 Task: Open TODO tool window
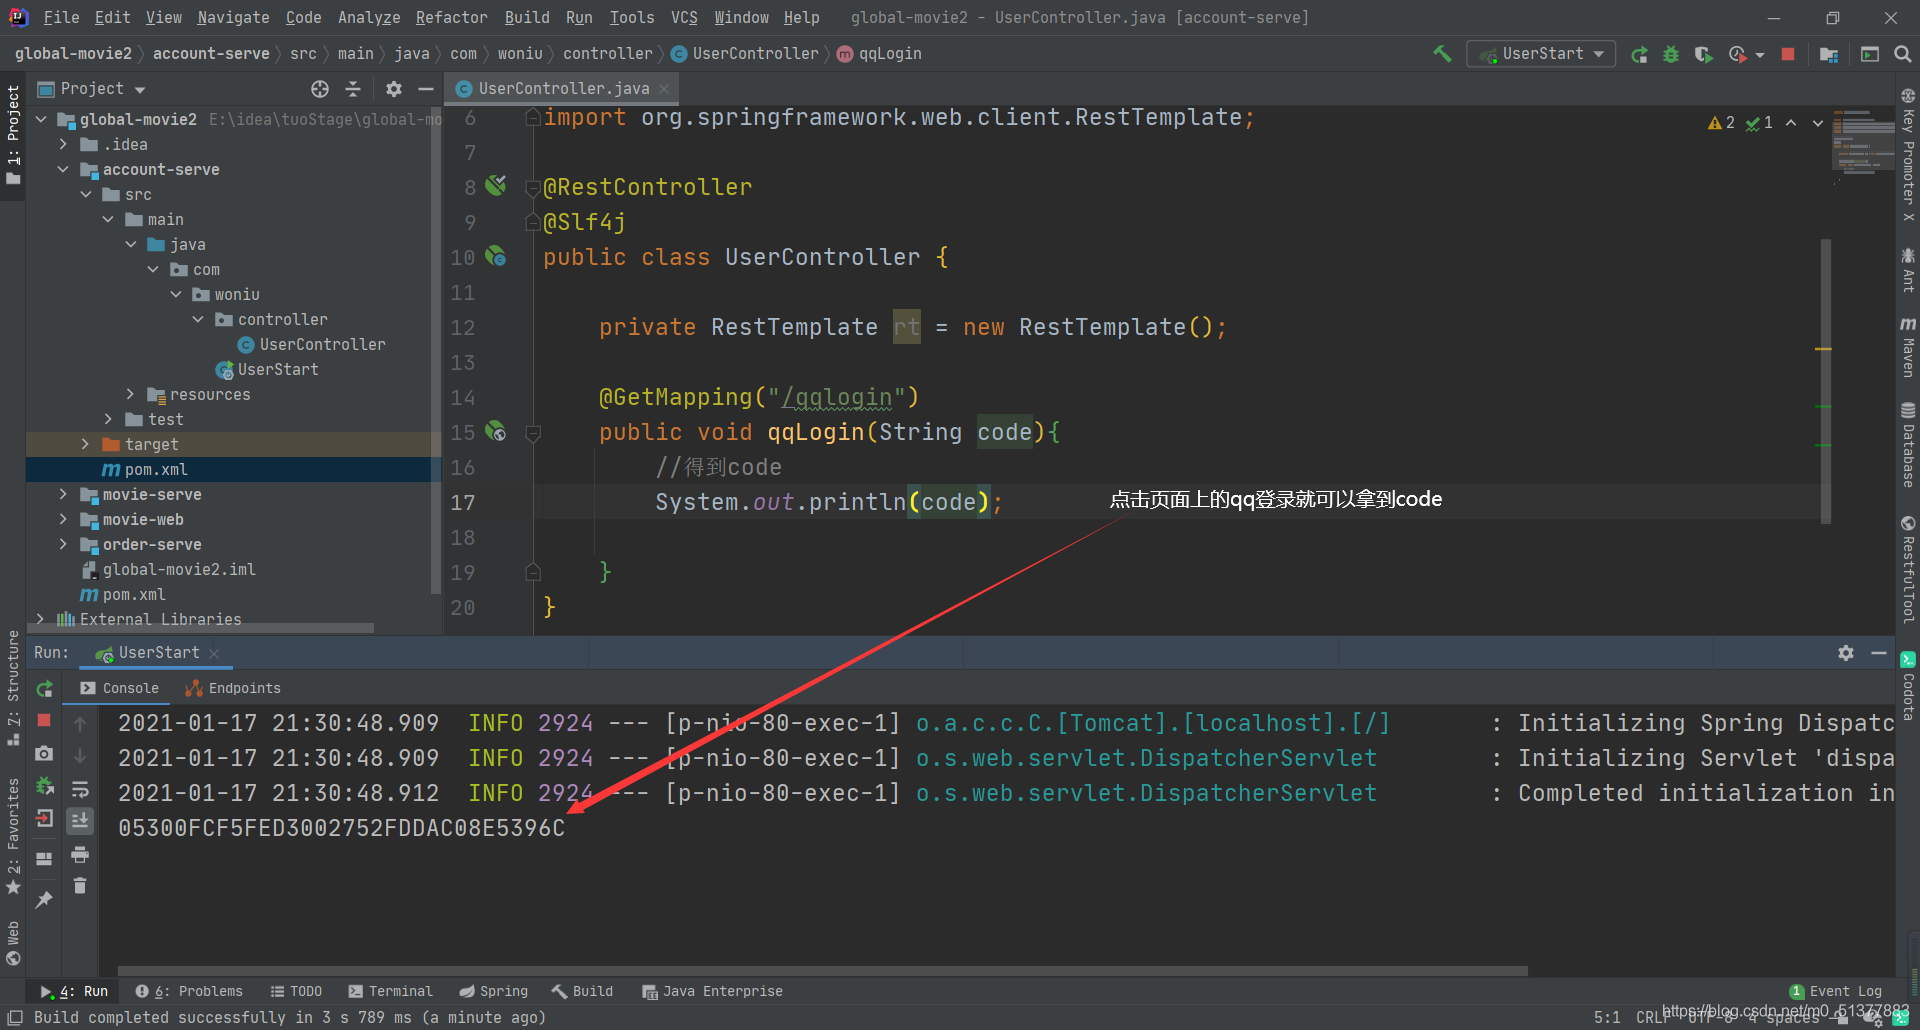click(296, 991)
